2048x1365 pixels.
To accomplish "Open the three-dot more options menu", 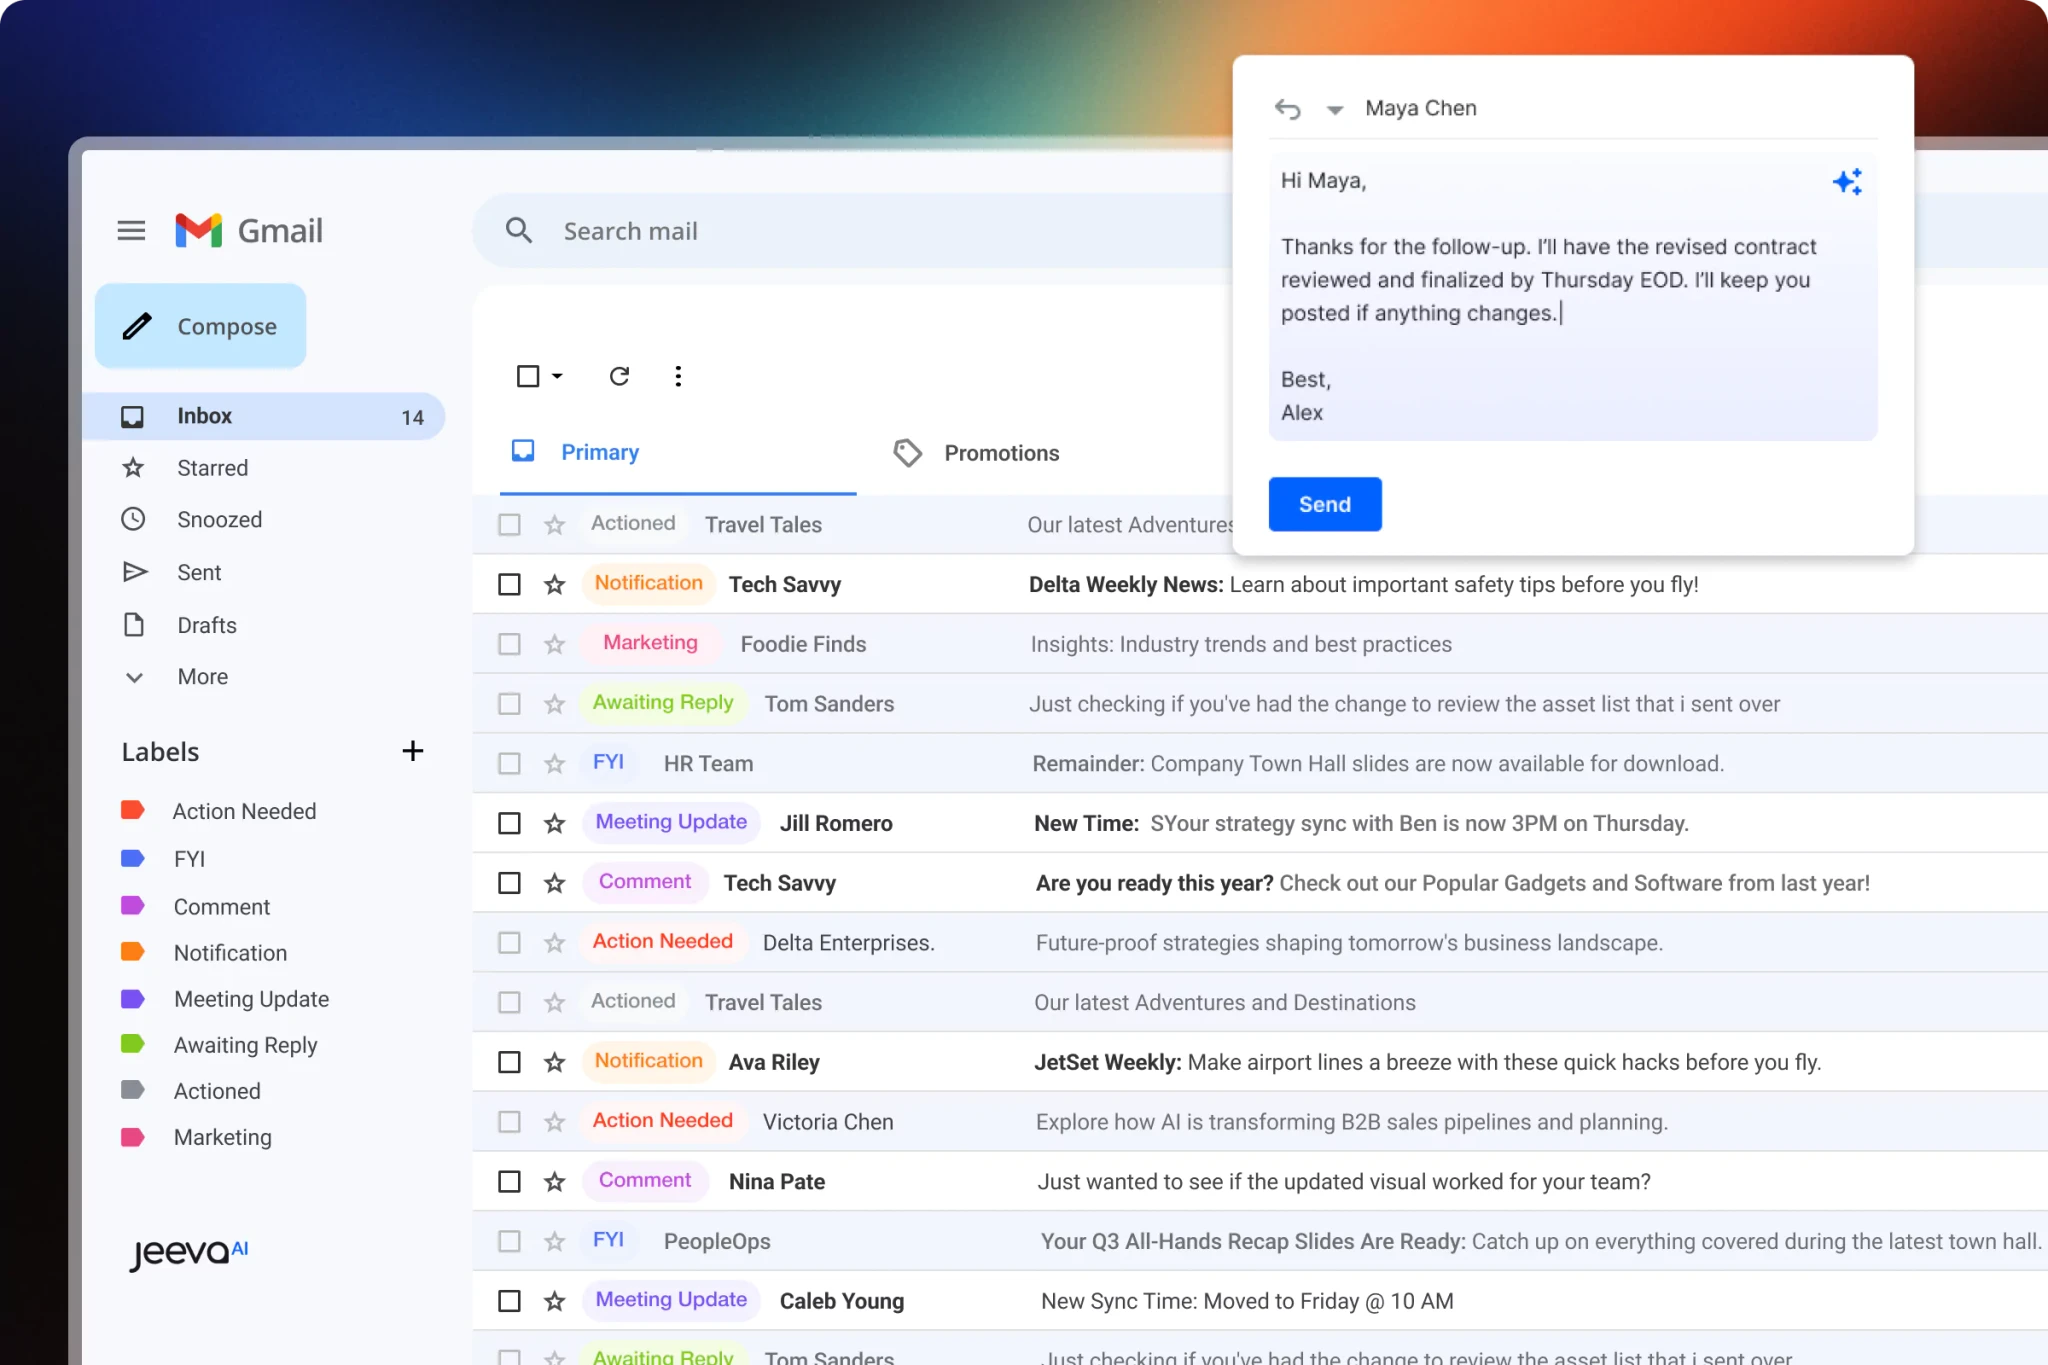I will tap(678, 376).
